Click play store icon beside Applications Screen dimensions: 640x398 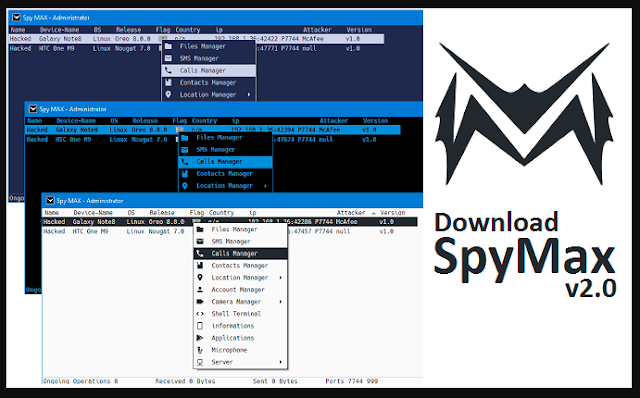pyautogui.click(x=200, y=338)
